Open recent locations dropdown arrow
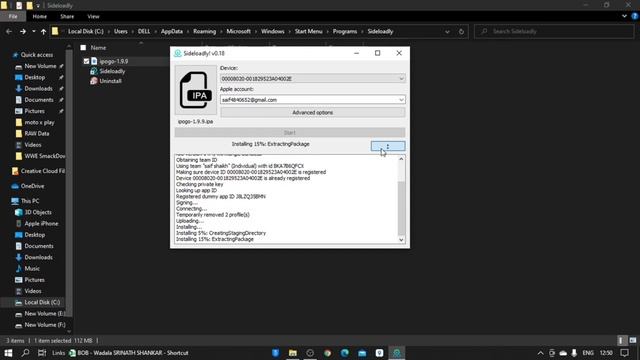 (x=34, y=31)
